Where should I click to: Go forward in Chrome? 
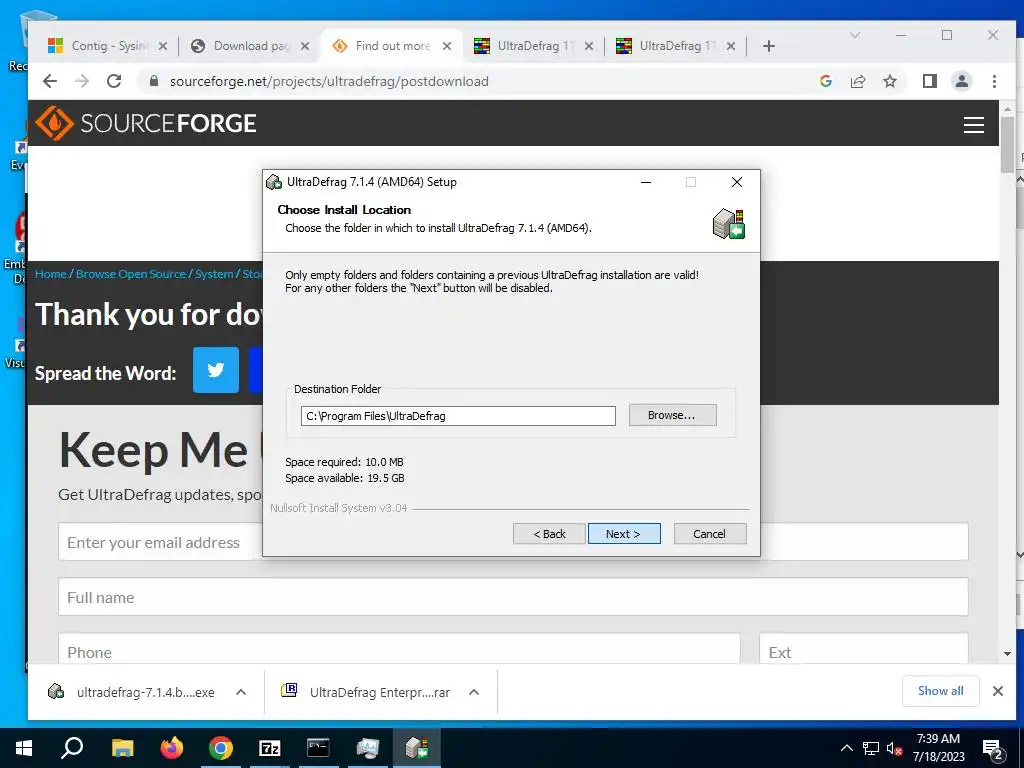pos(82,81)
